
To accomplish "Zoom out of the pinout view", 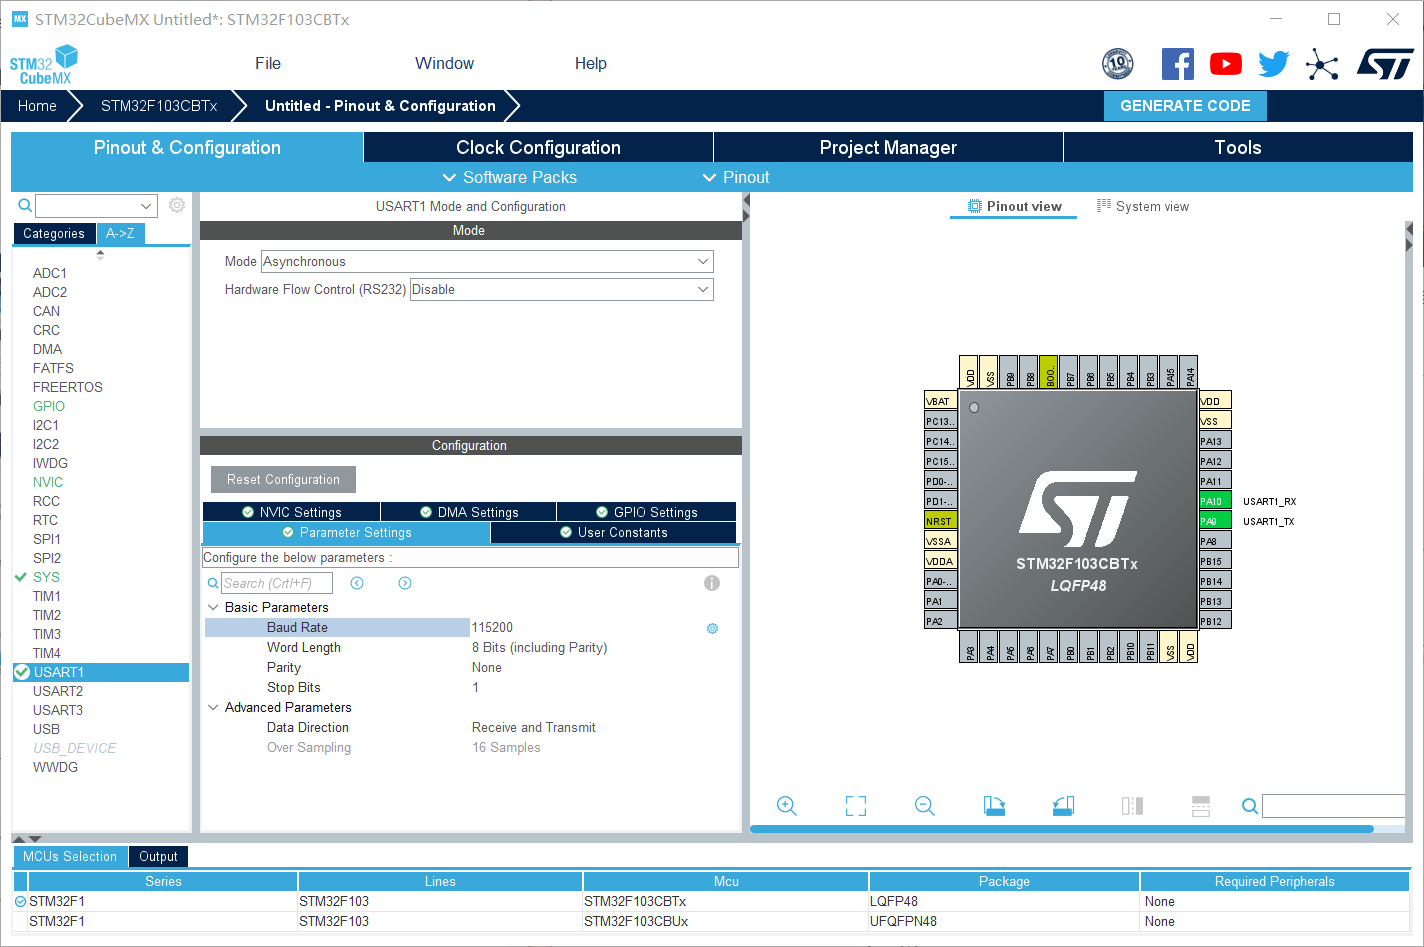I will [x=925, y=806].
